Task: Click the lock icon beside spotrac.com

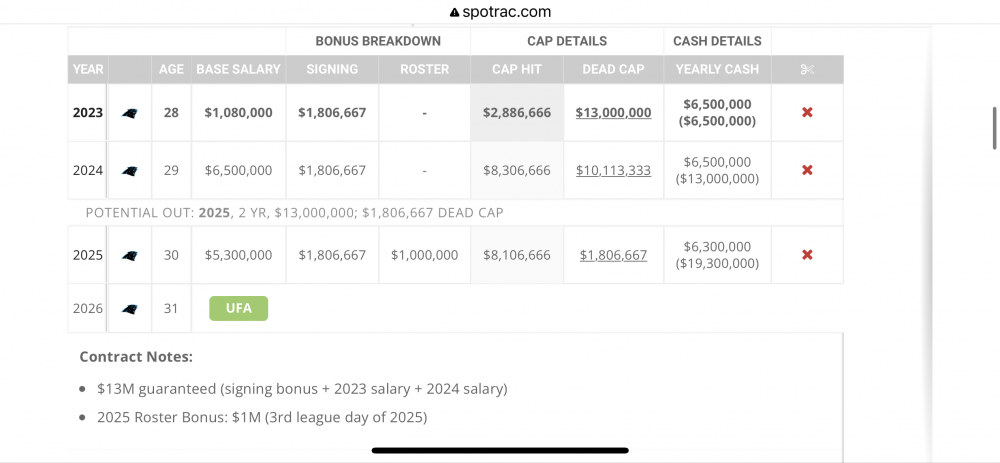Action: [x=454, y=13]
